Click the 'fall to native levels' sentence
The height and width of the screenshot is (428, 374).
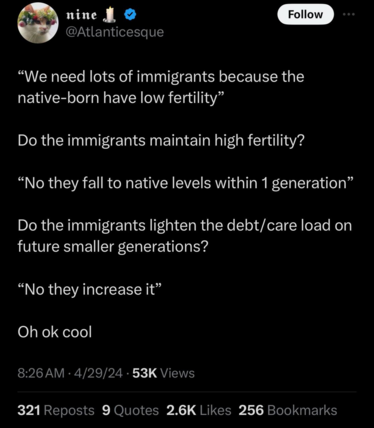click(185, 183)
